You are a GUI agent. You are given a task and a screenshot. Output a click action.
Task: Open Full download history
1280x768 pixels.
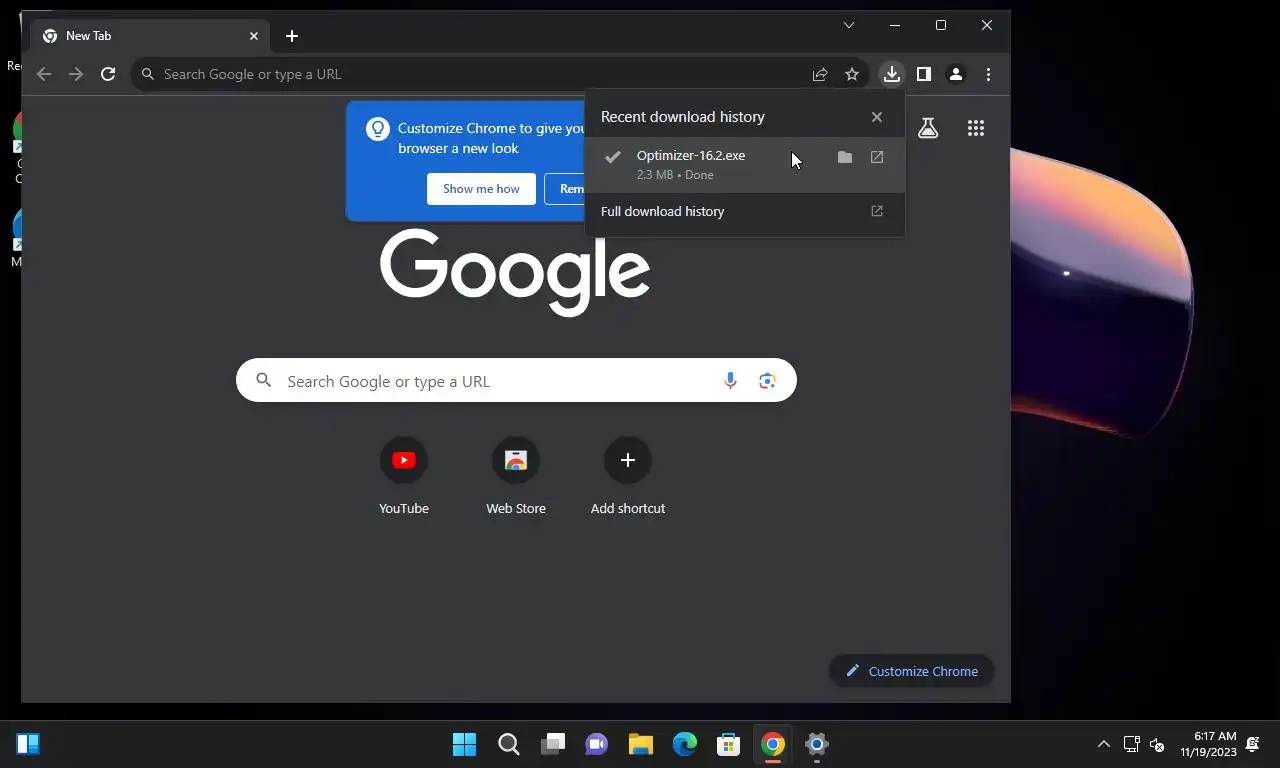[x=745, y=211]
